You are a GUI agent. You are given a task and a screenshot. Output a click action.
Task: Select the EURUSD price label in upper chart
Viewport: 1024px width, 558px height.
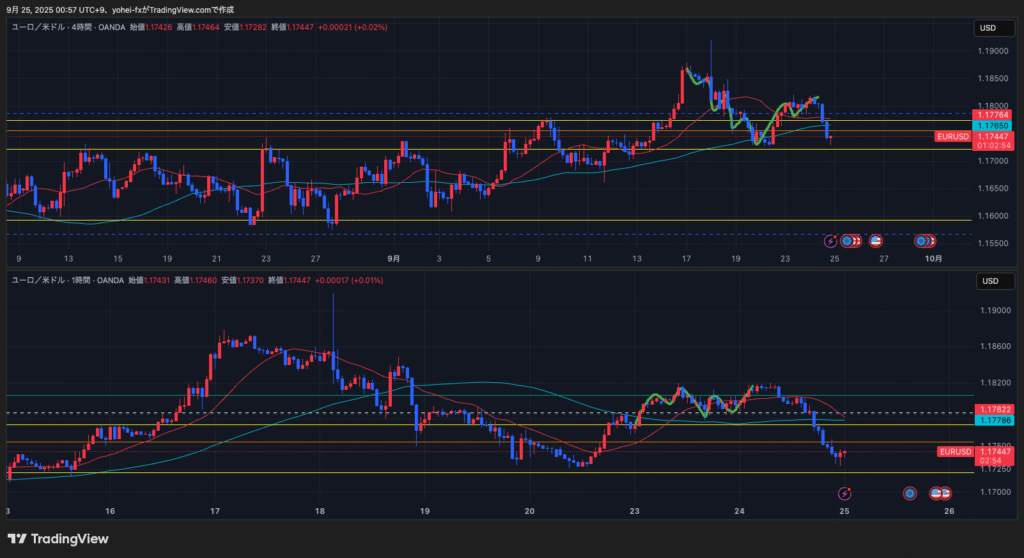coord(950,136)
